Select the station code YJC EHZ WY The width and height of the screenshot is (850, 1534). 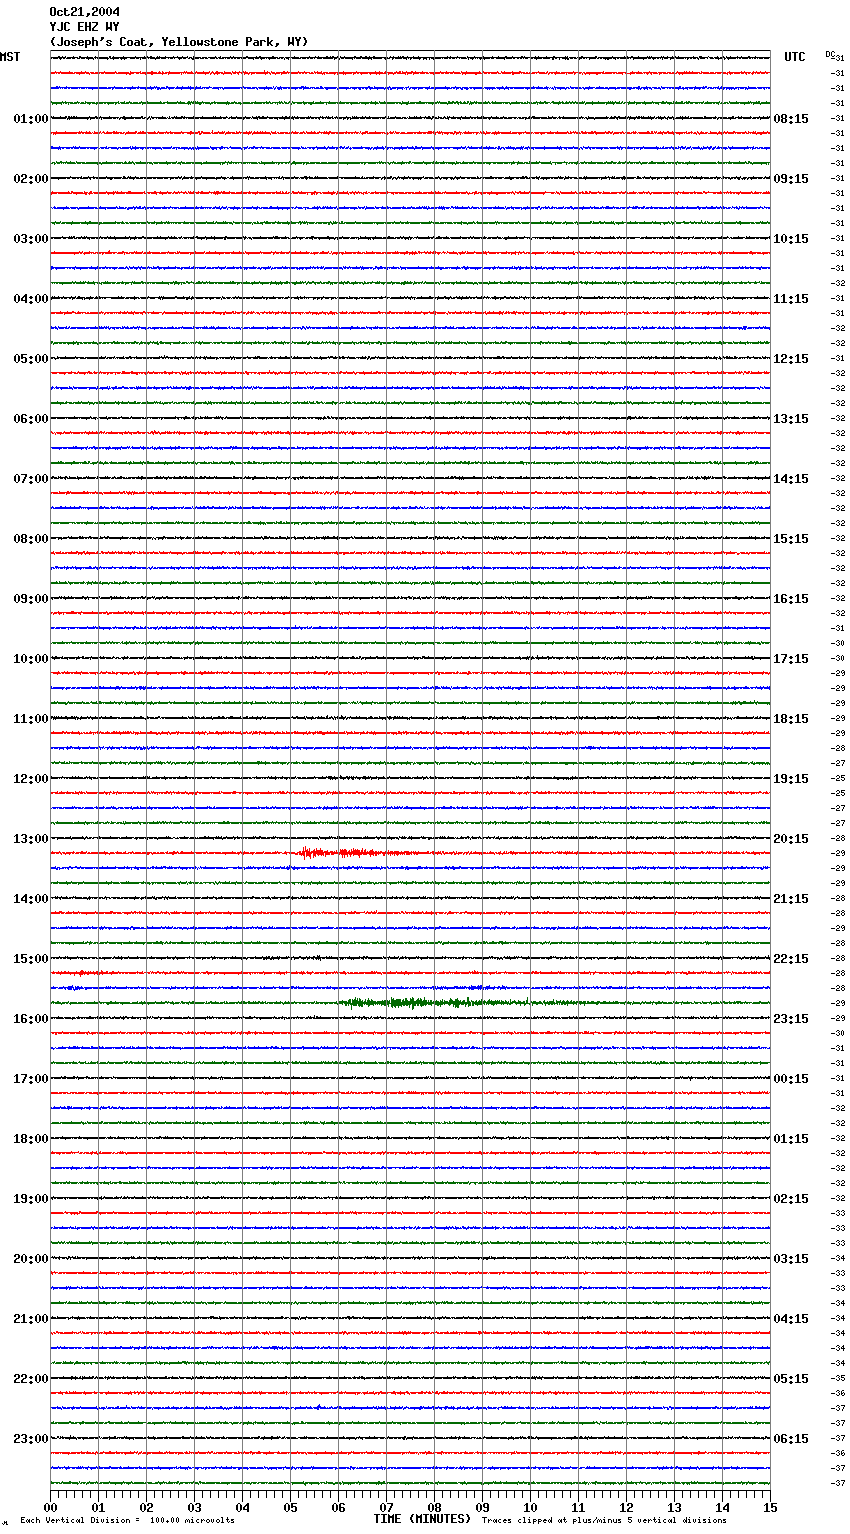84,27
